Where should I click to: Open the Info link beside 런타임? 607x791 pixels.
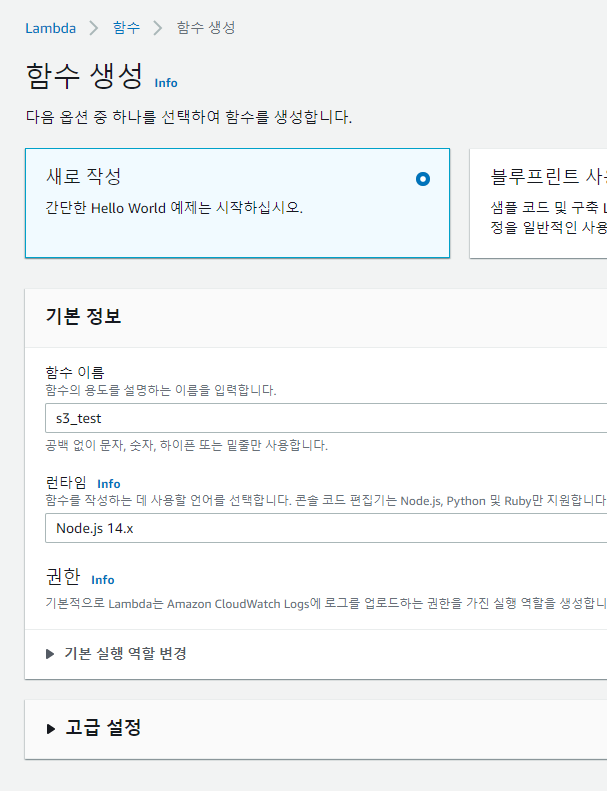pos(108,484)
